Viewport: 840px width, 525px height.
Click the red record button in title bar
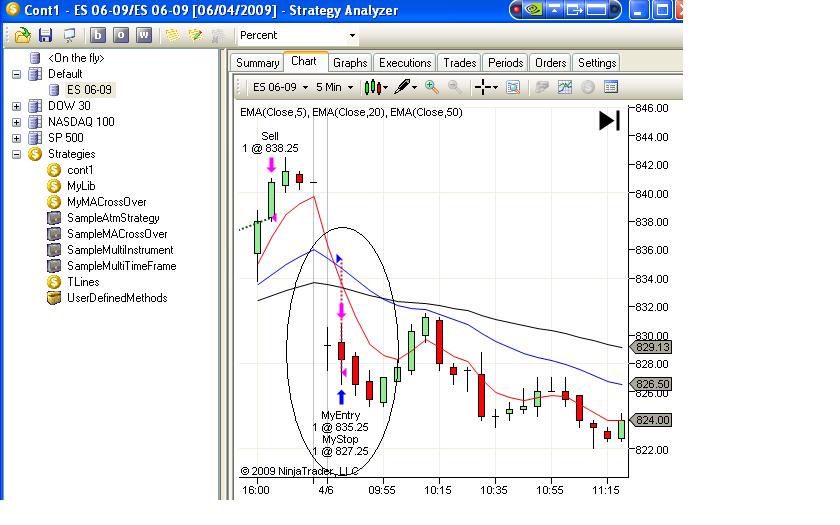pos(516,10)
